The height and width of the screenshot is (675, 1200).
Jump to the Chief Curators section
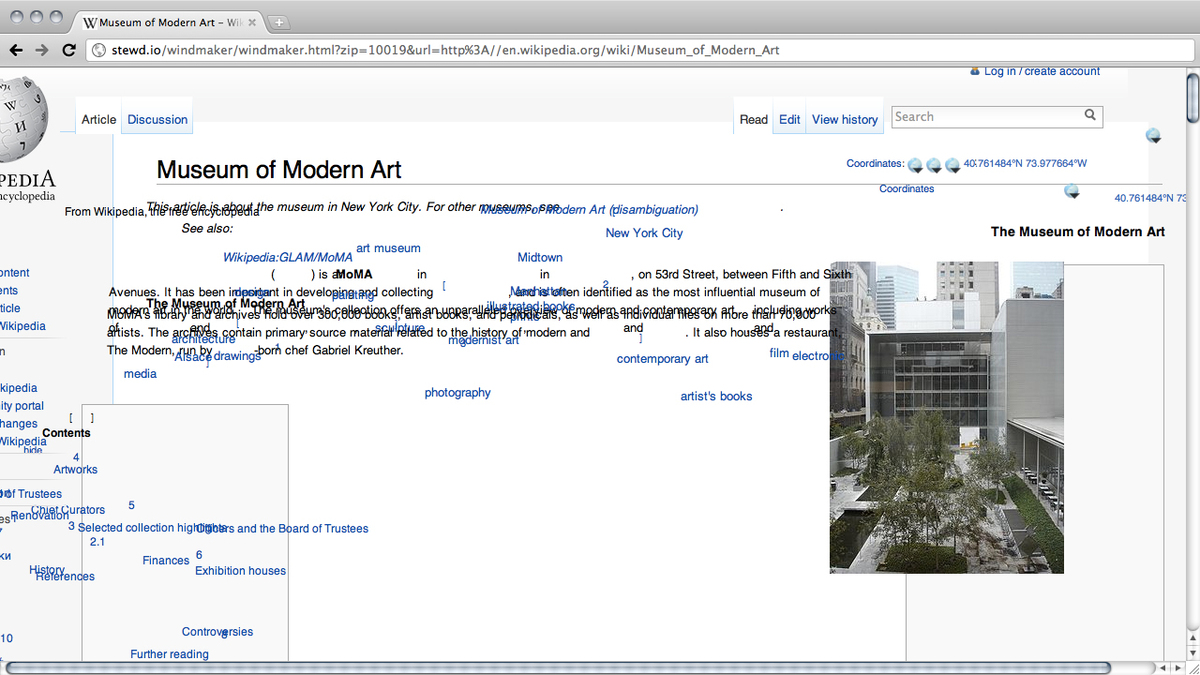[x=68, y=510]
